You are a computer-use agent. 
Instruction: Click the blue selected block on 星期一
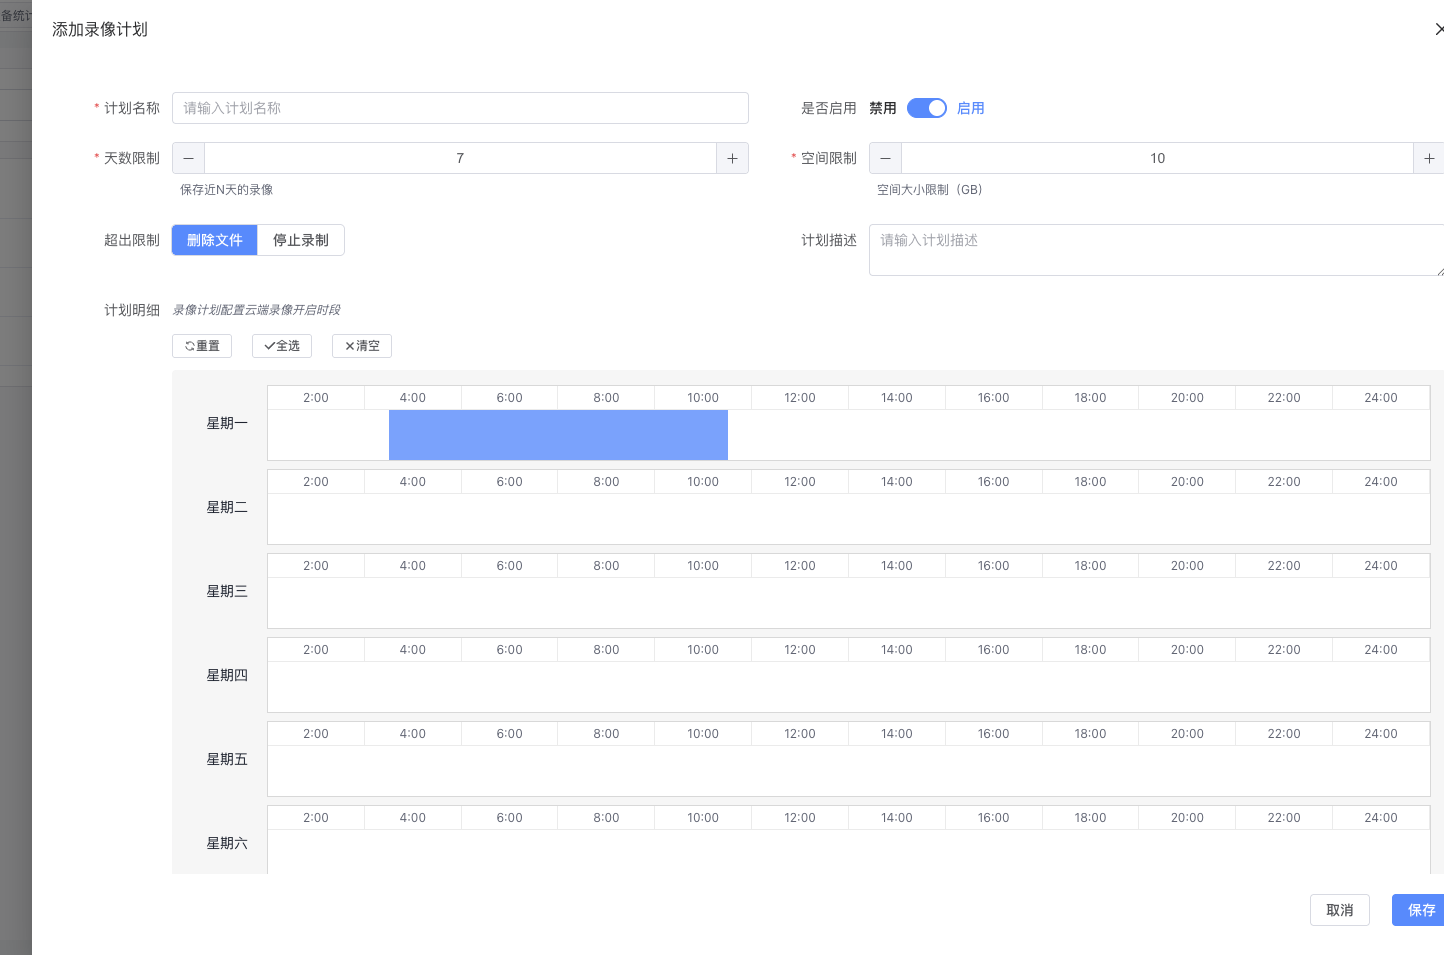(x=558, y=435)
